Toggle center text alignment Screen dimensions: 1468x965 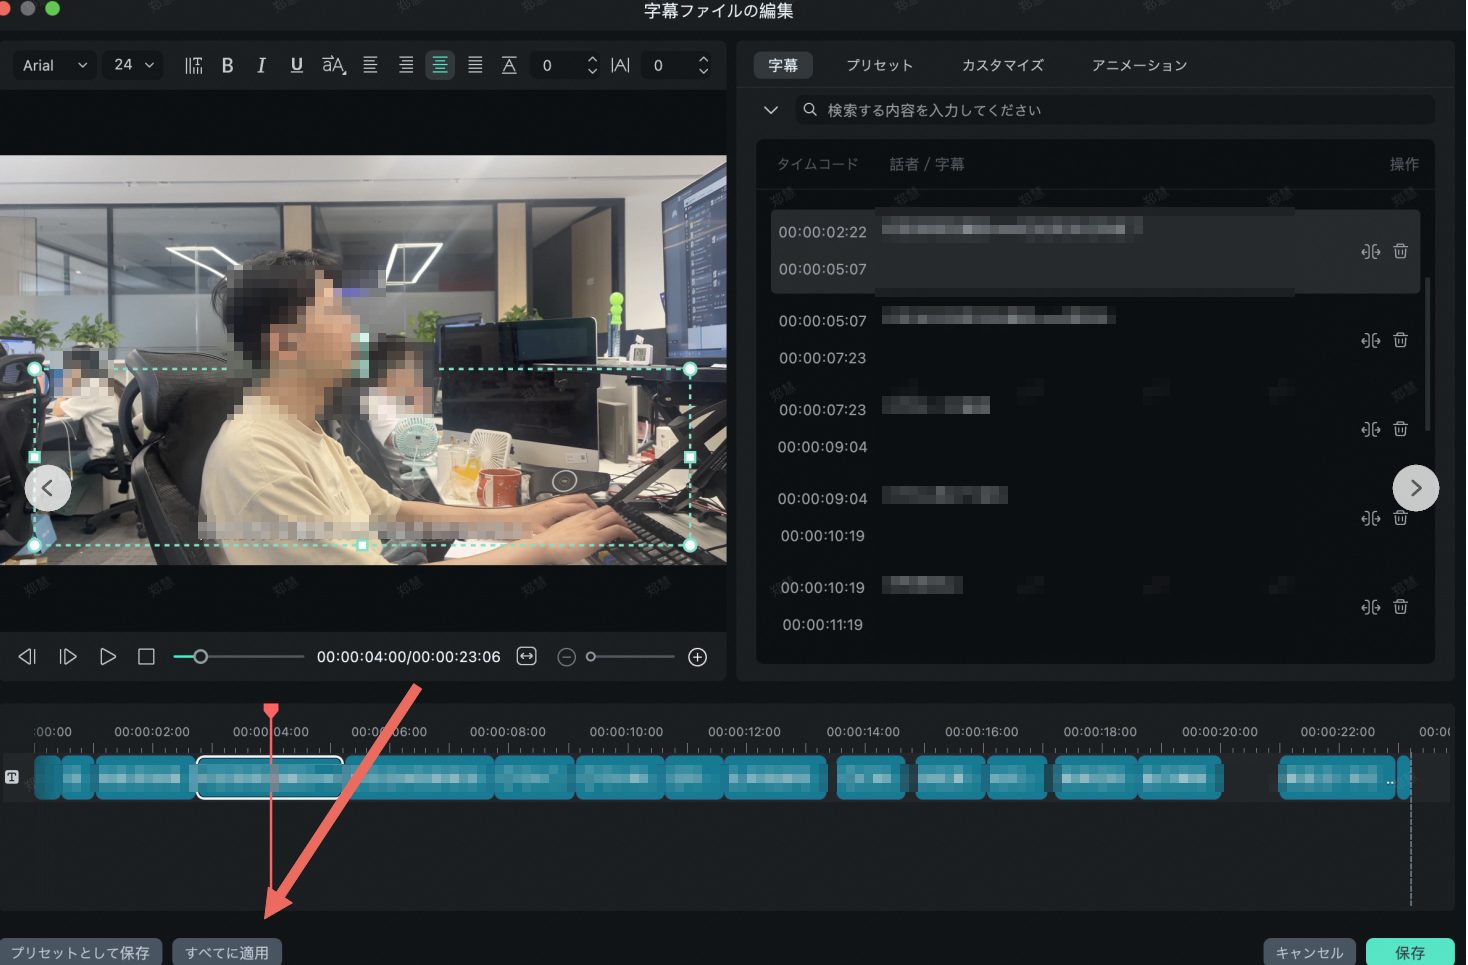(440, 65)
